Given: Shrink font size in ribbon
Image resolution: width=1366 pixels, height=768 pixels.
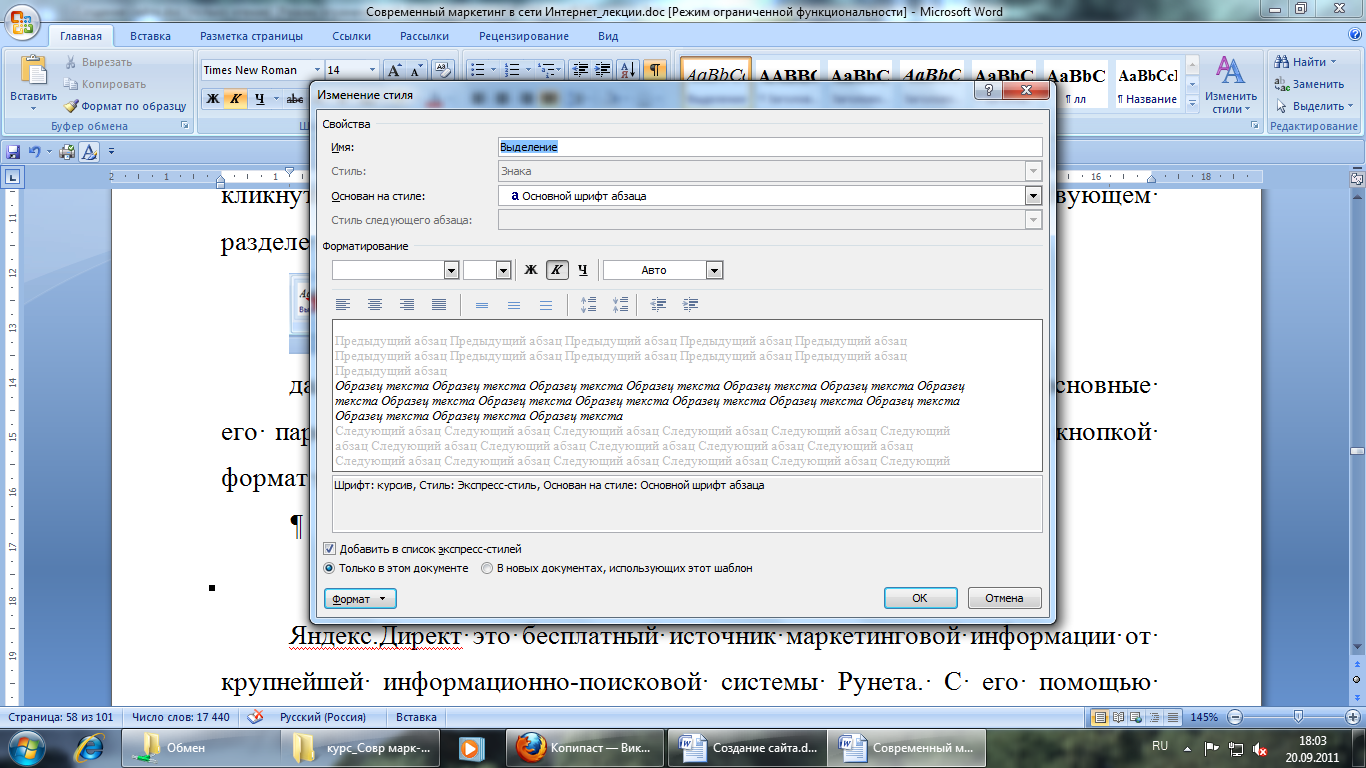Looking at the screenshot, I should [416, 70].
